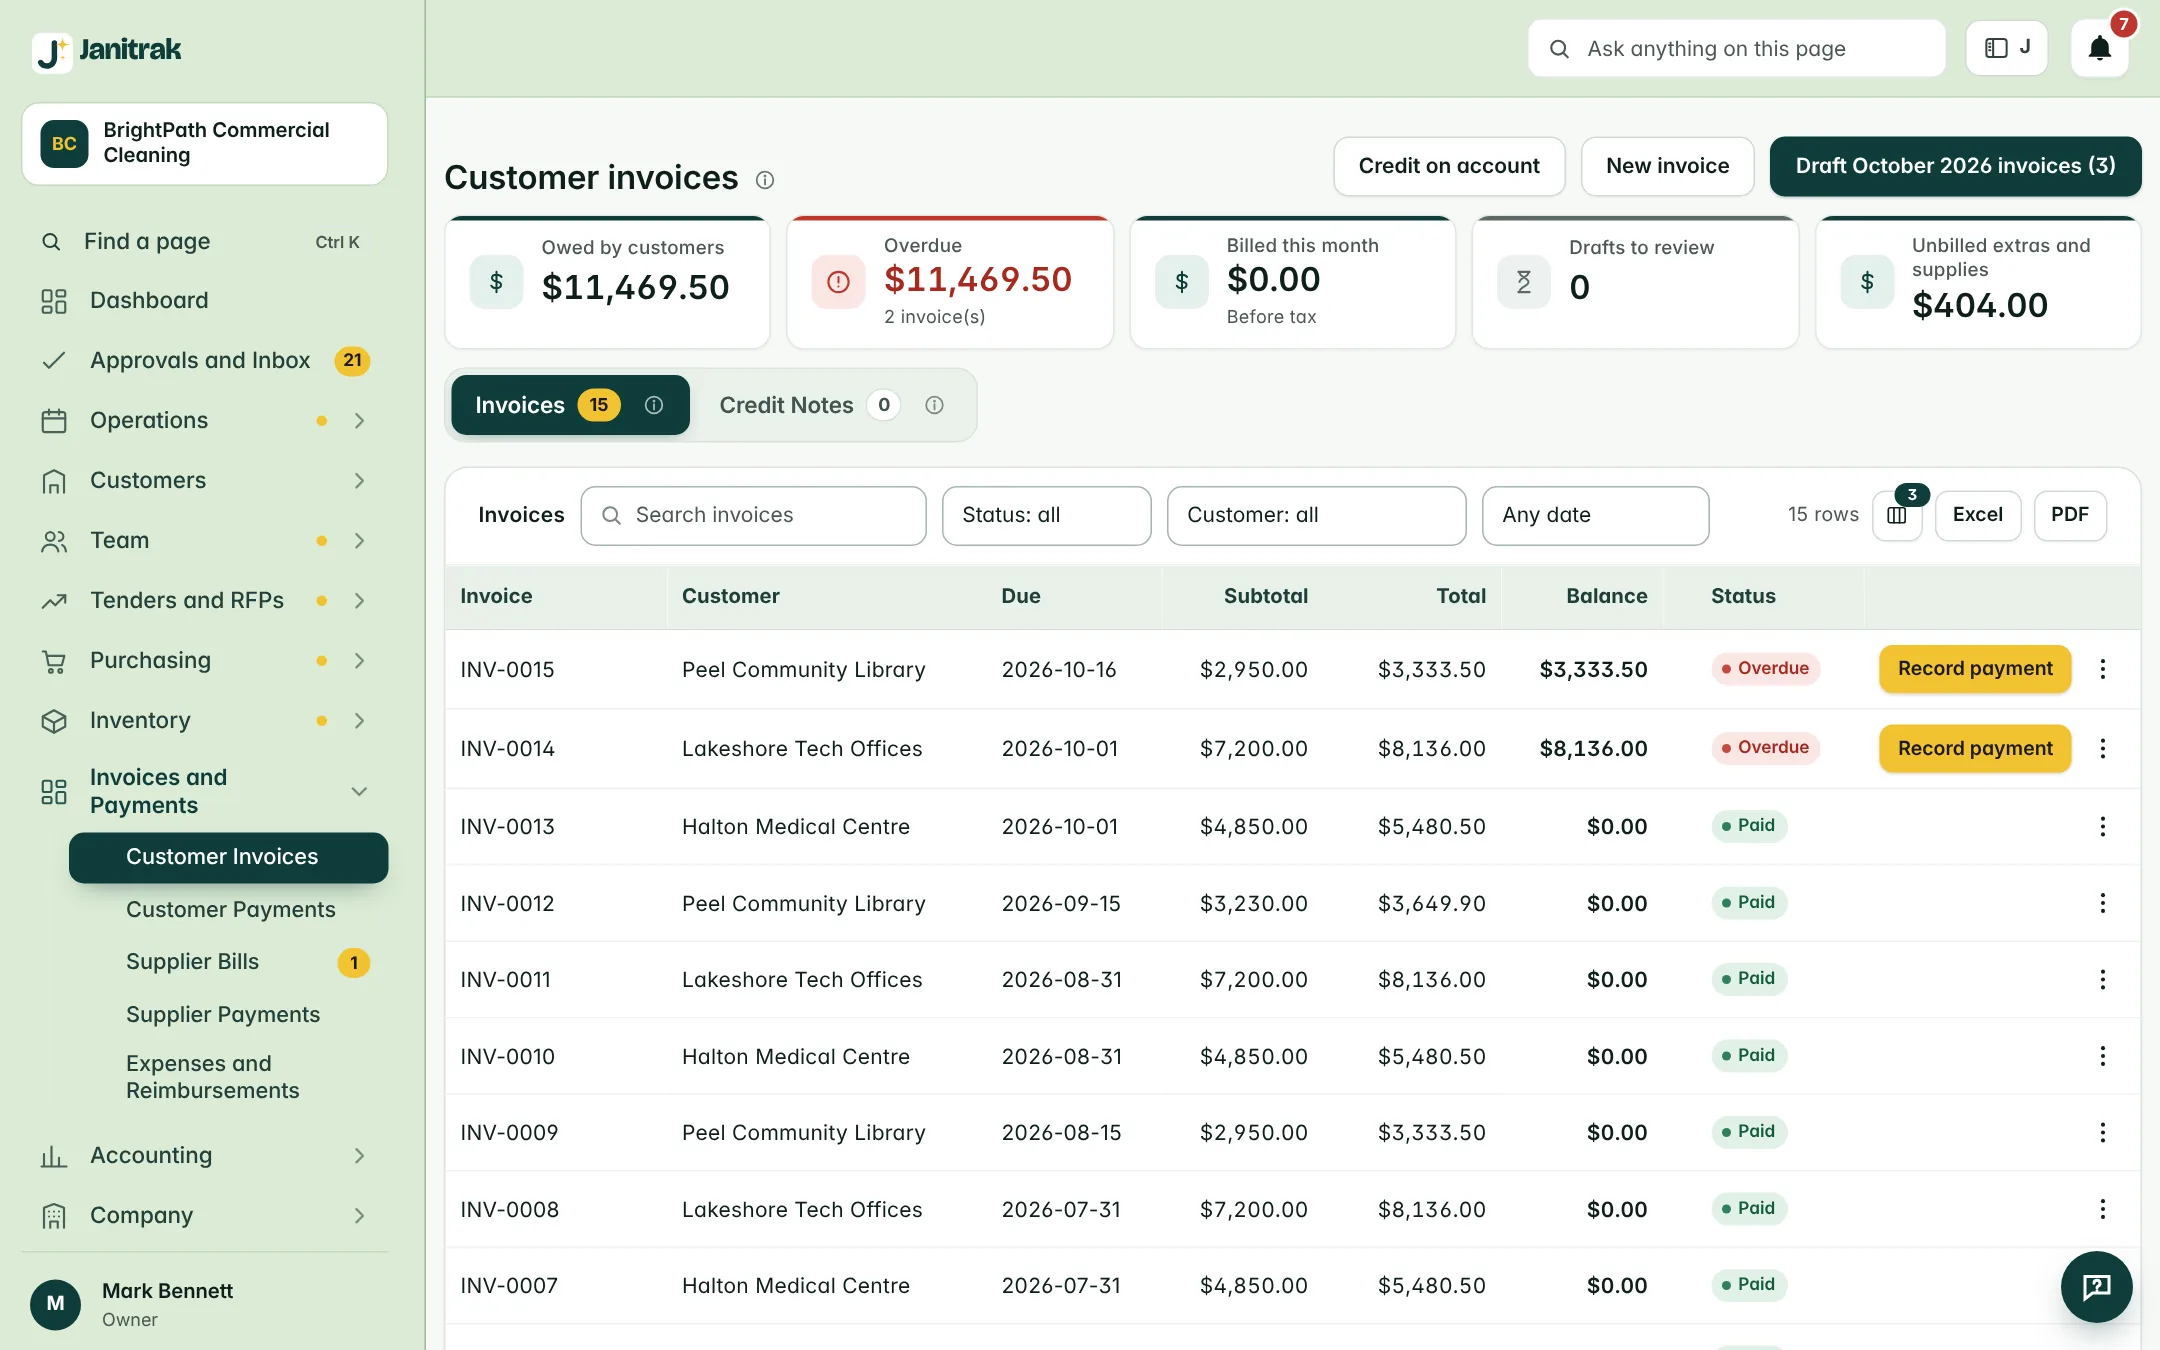Viewport: 2160px width, 1350px height.
Task: Click Draft October 2026 invoices button
Action: click(1955, 166)
